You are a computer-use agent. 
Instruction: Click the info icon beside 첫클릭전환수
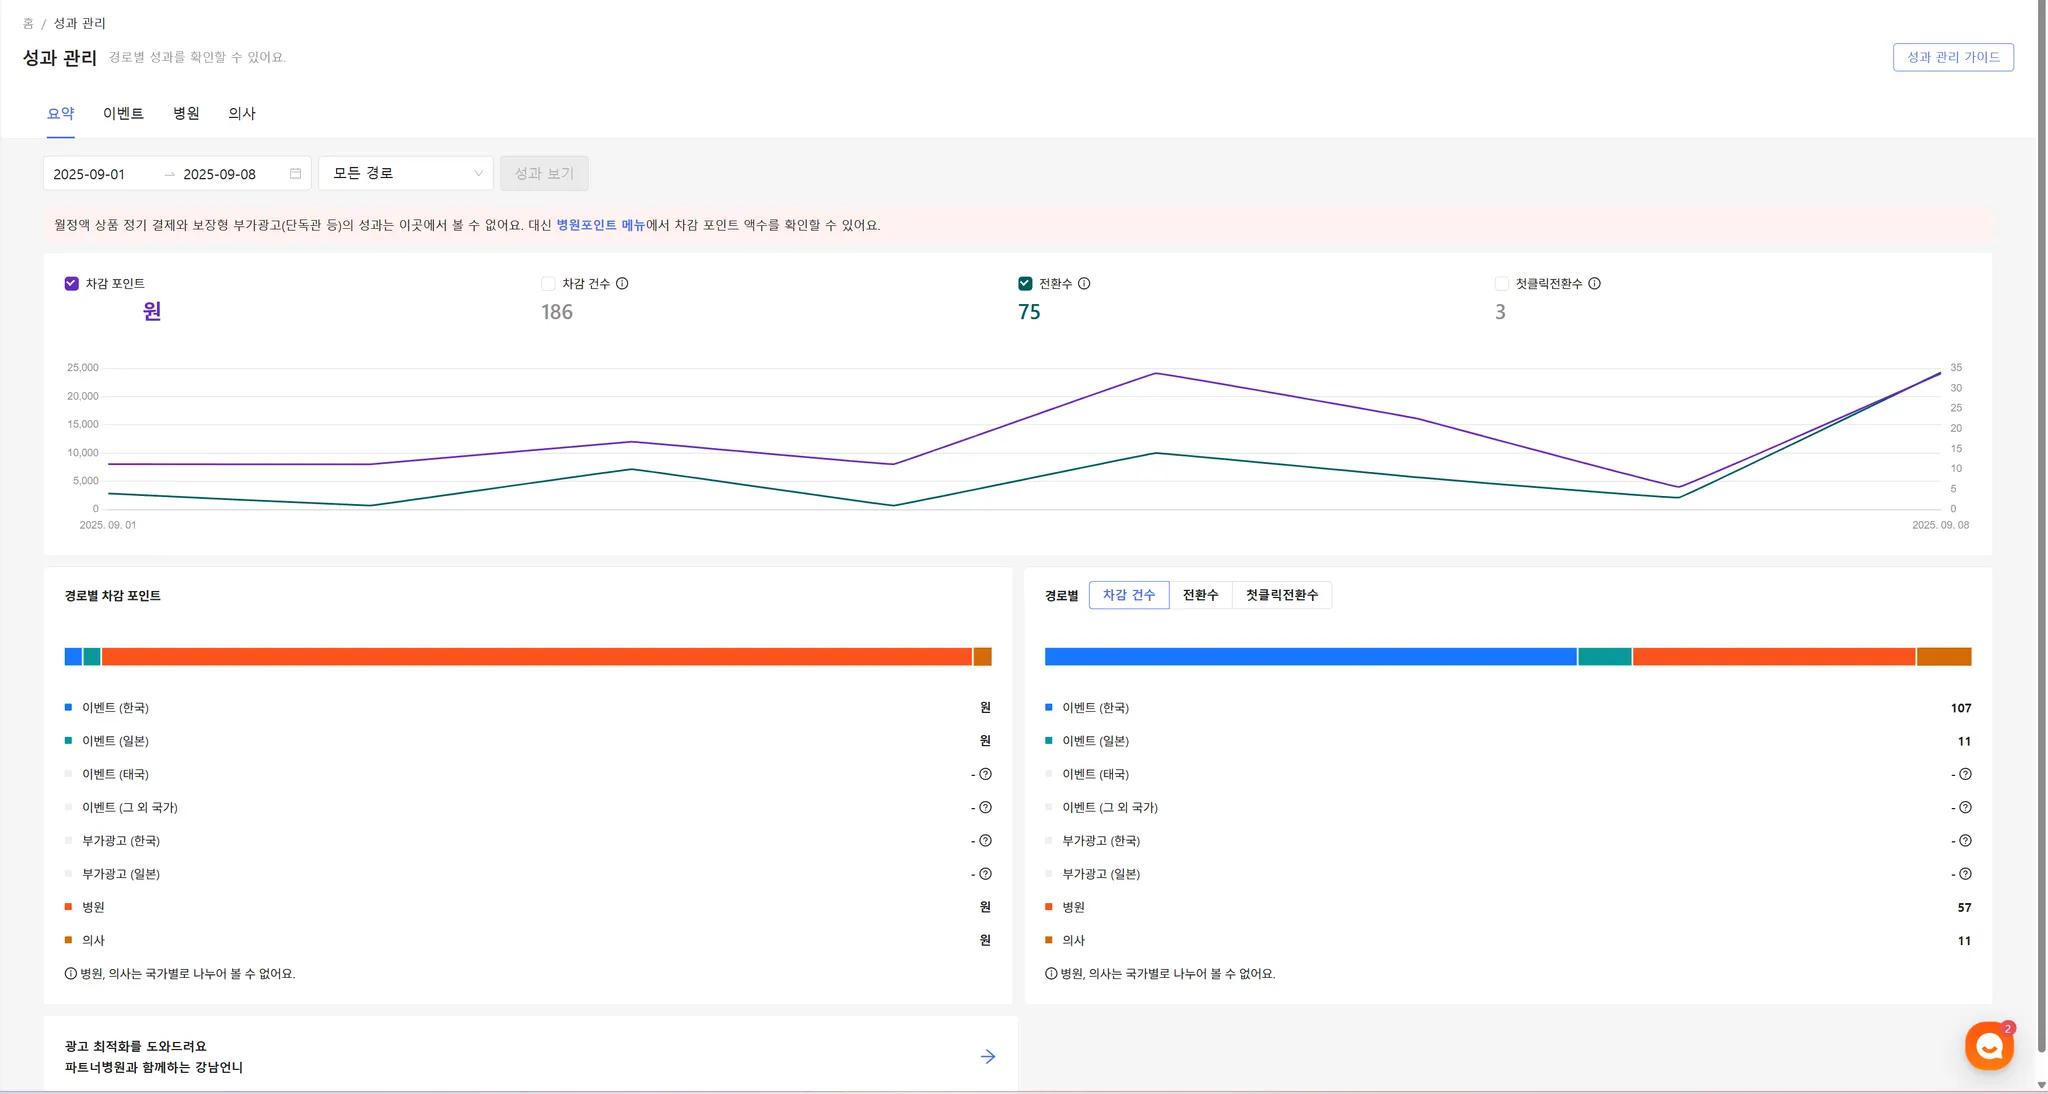(1595, 284)
